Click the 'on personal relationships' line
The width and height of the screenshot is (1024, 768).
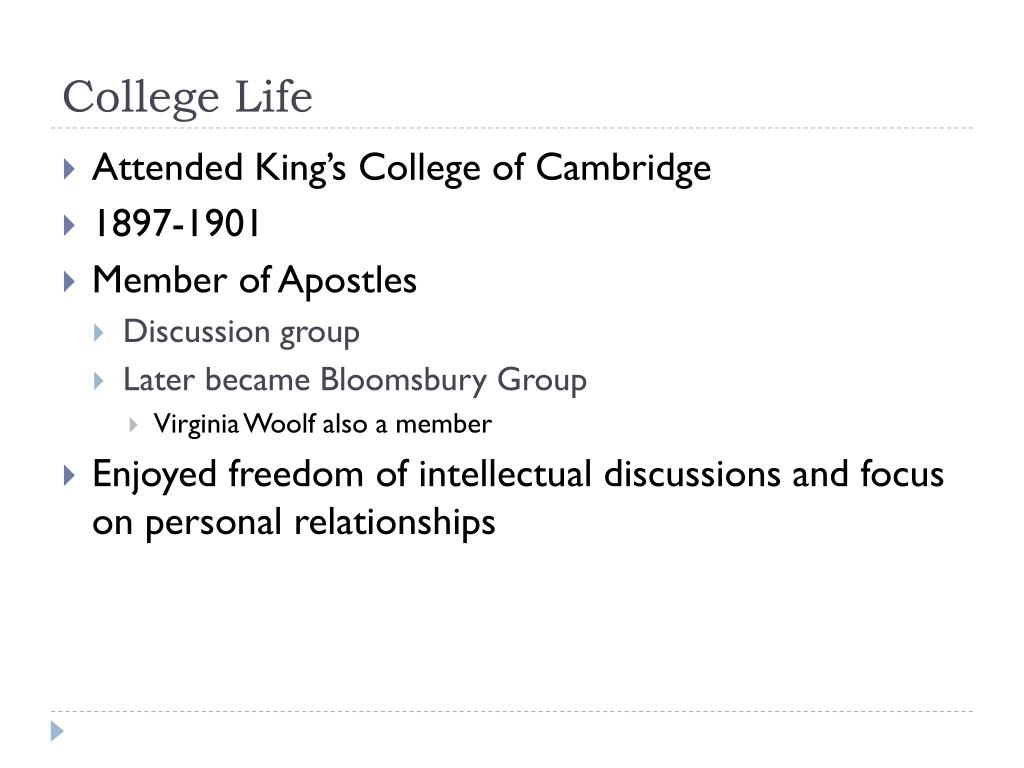[x=294, y=523]
